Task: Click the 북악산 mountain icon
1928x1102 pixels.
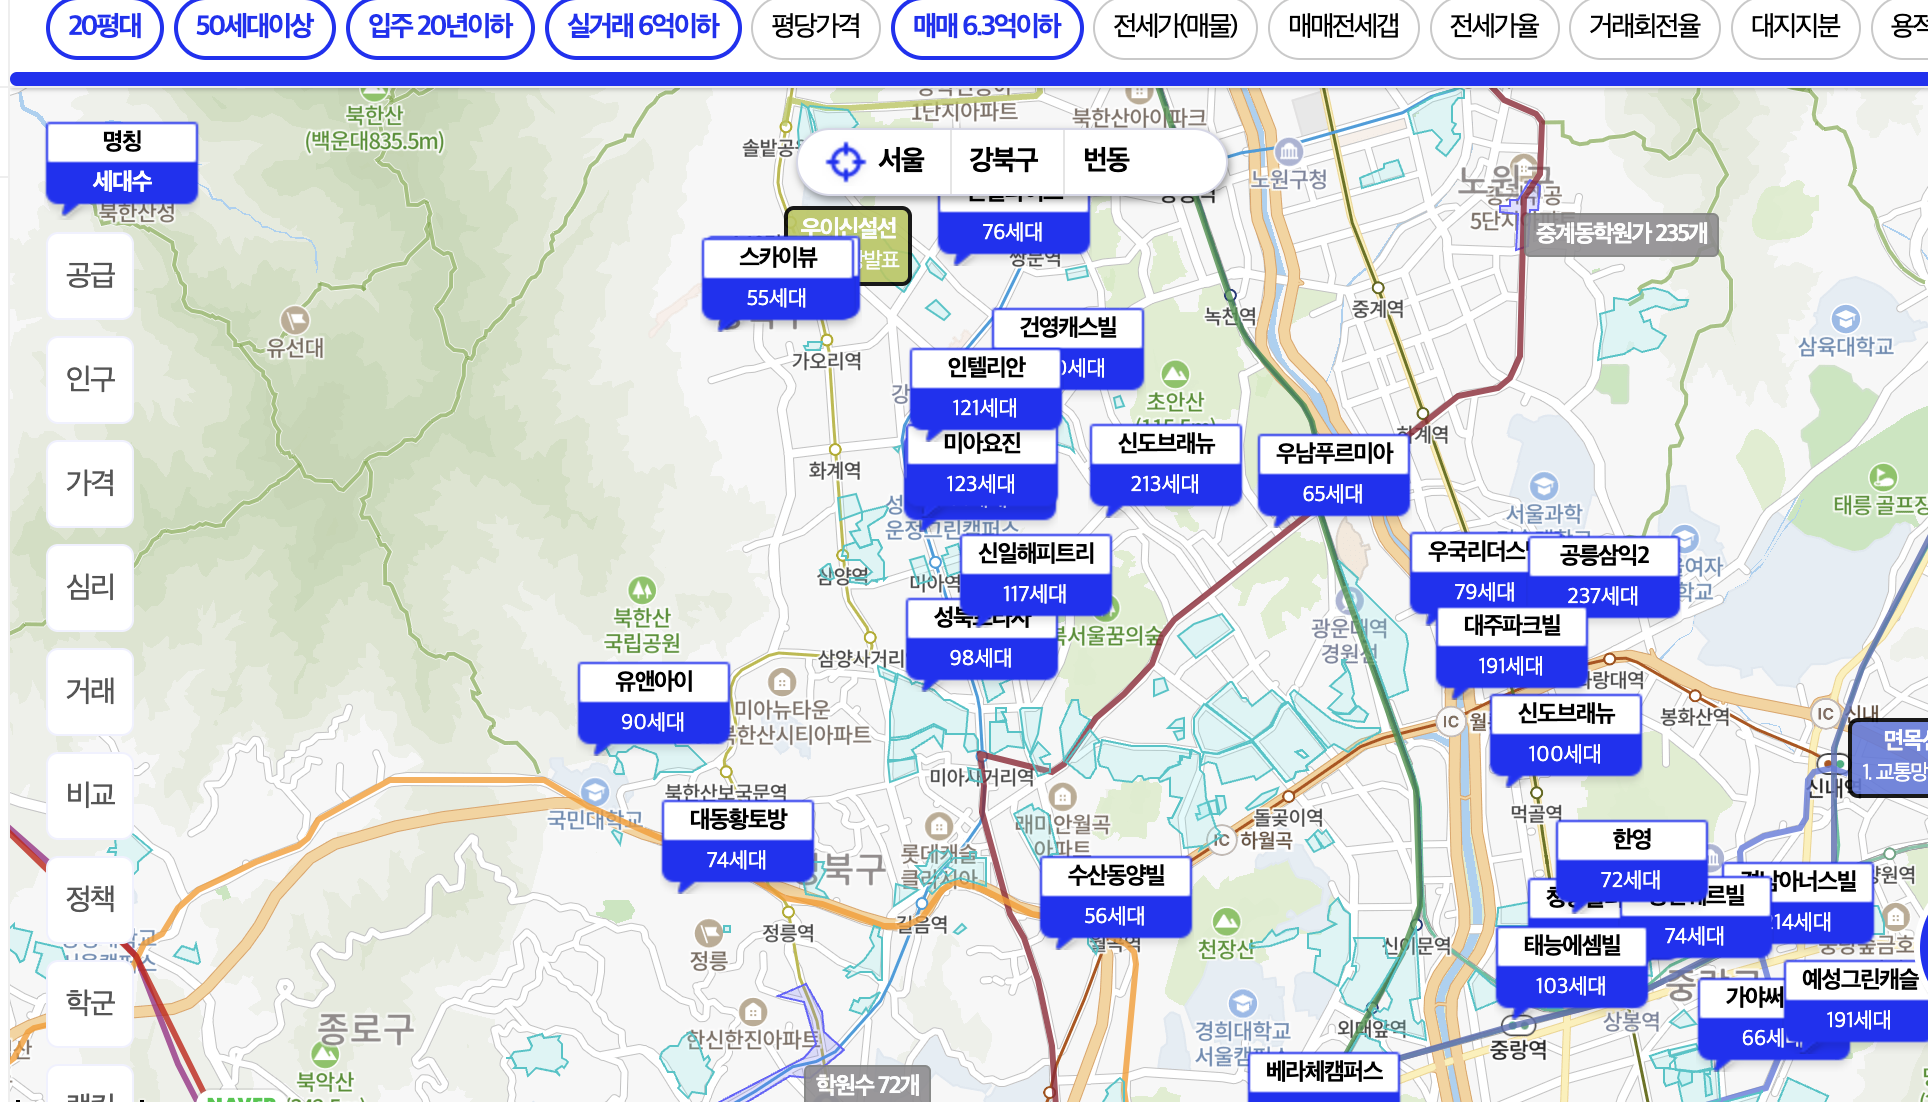Action: coord(325,1054)
